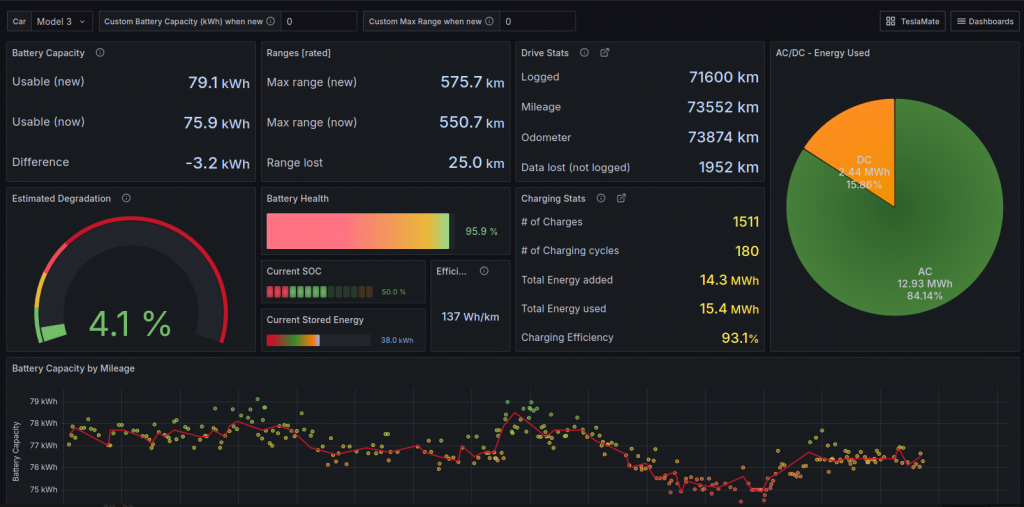Click the Custom Max Range input field
Image resolution: width=1024 pixels, height=507 pixels.
click(x=537, y=21)
